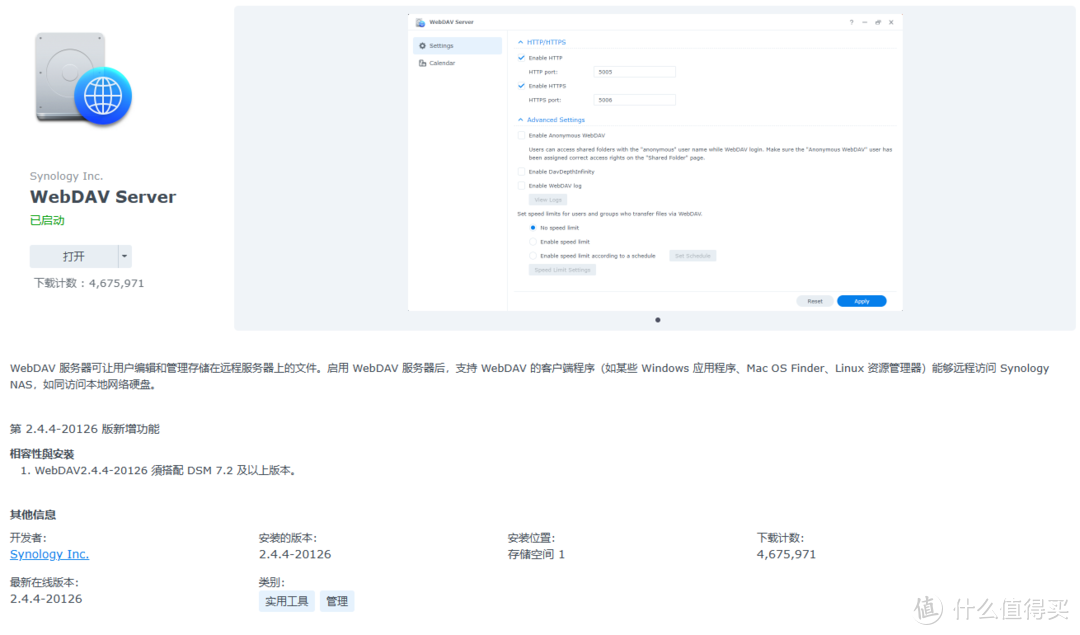Click the WebDAV settings preview screenshot
The image size is (1080, 635).
point(655,163)
